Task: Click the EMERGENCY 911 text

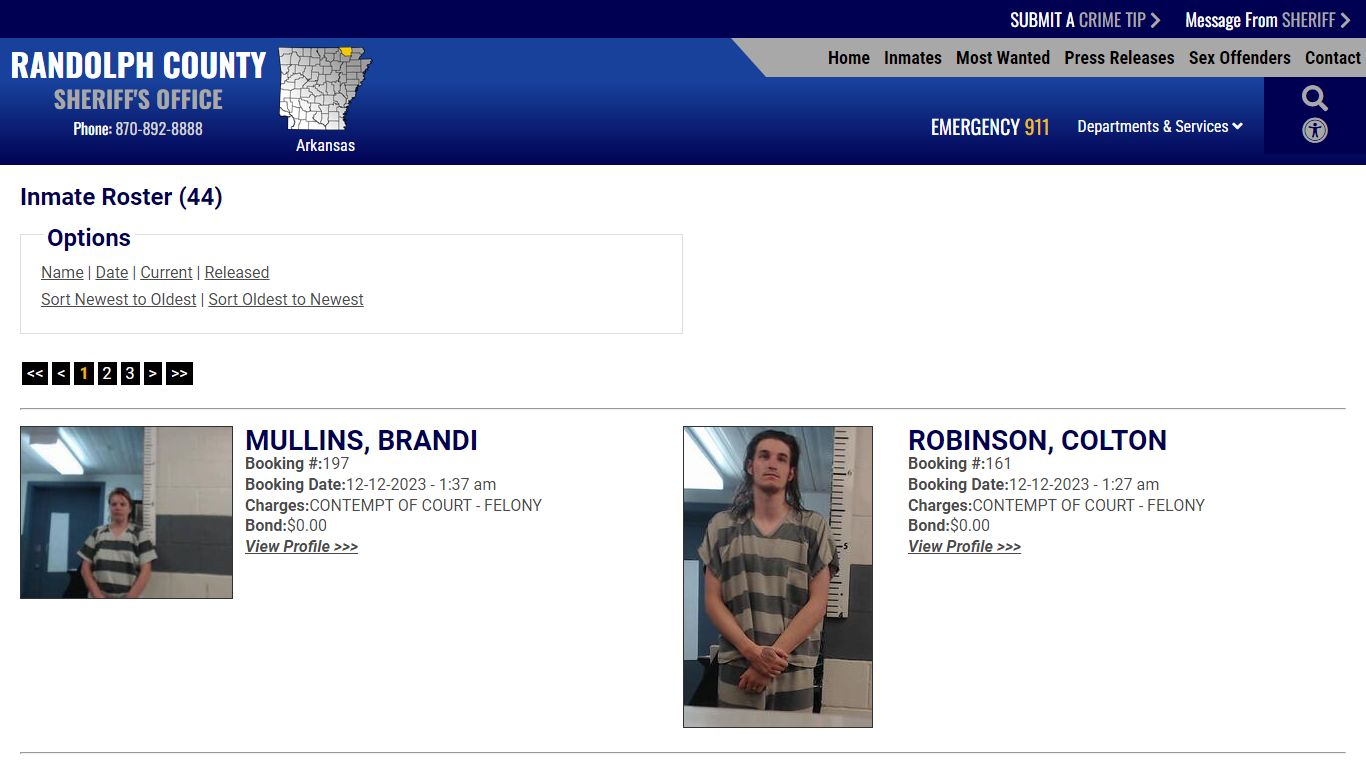Action: 990,127
